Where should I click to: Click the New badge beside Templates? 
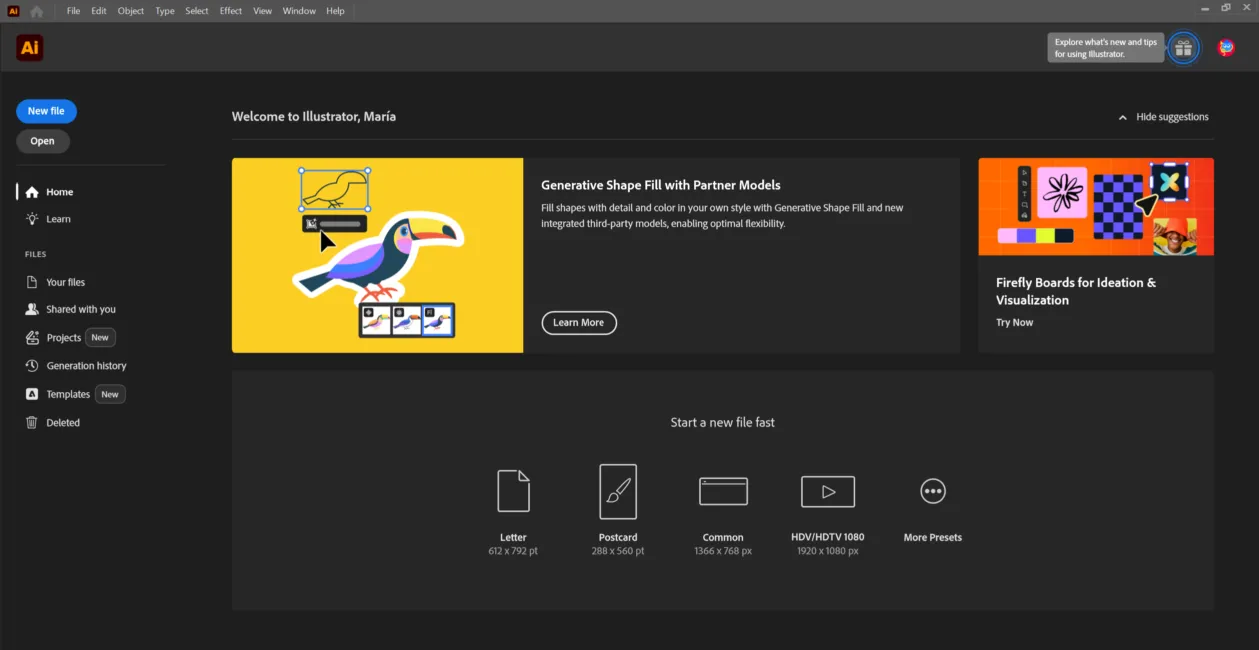[110, 394]
